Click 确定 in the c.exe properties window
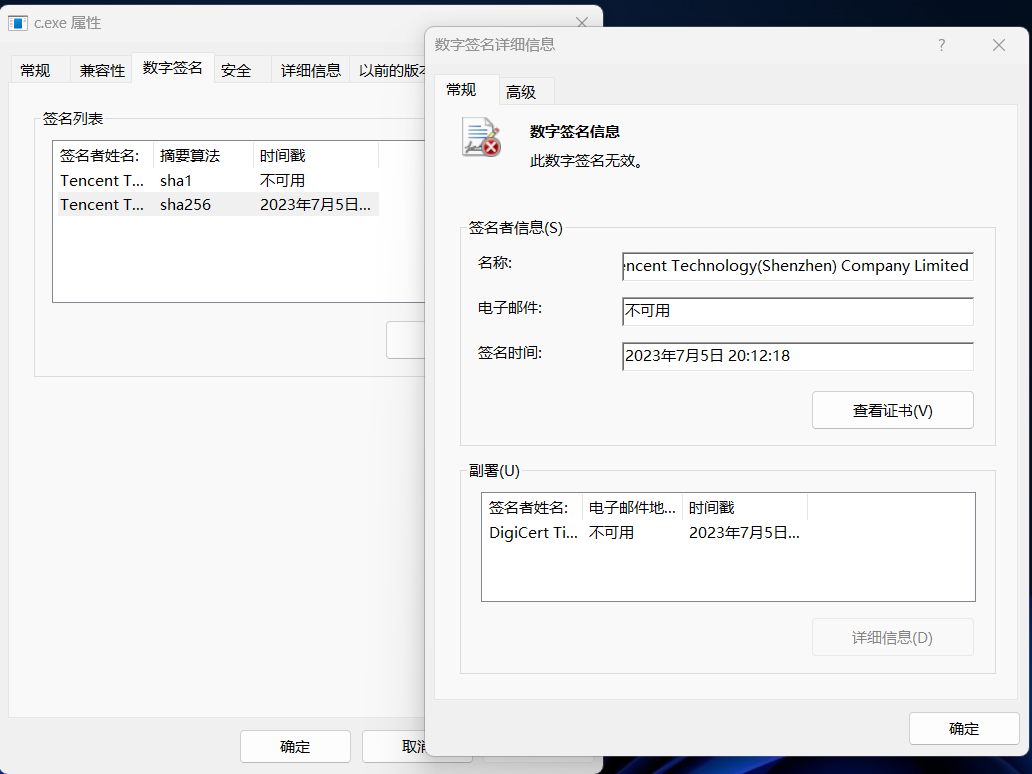Viewport: 1032px width, 774px height. (x=295, y=746)
